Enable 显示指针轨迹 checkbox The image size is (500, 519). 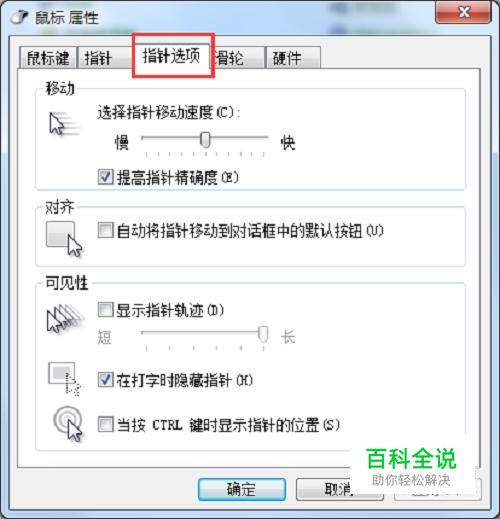[106, 310]
